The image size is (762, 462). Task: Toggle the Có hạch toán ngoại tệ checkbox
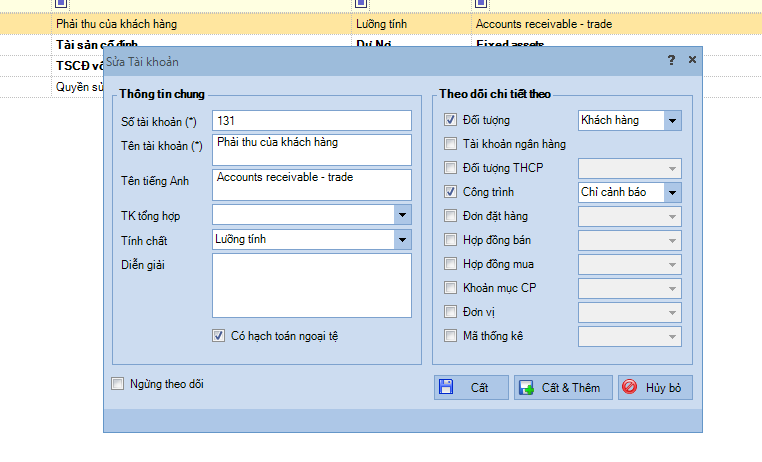coord(219,336)
